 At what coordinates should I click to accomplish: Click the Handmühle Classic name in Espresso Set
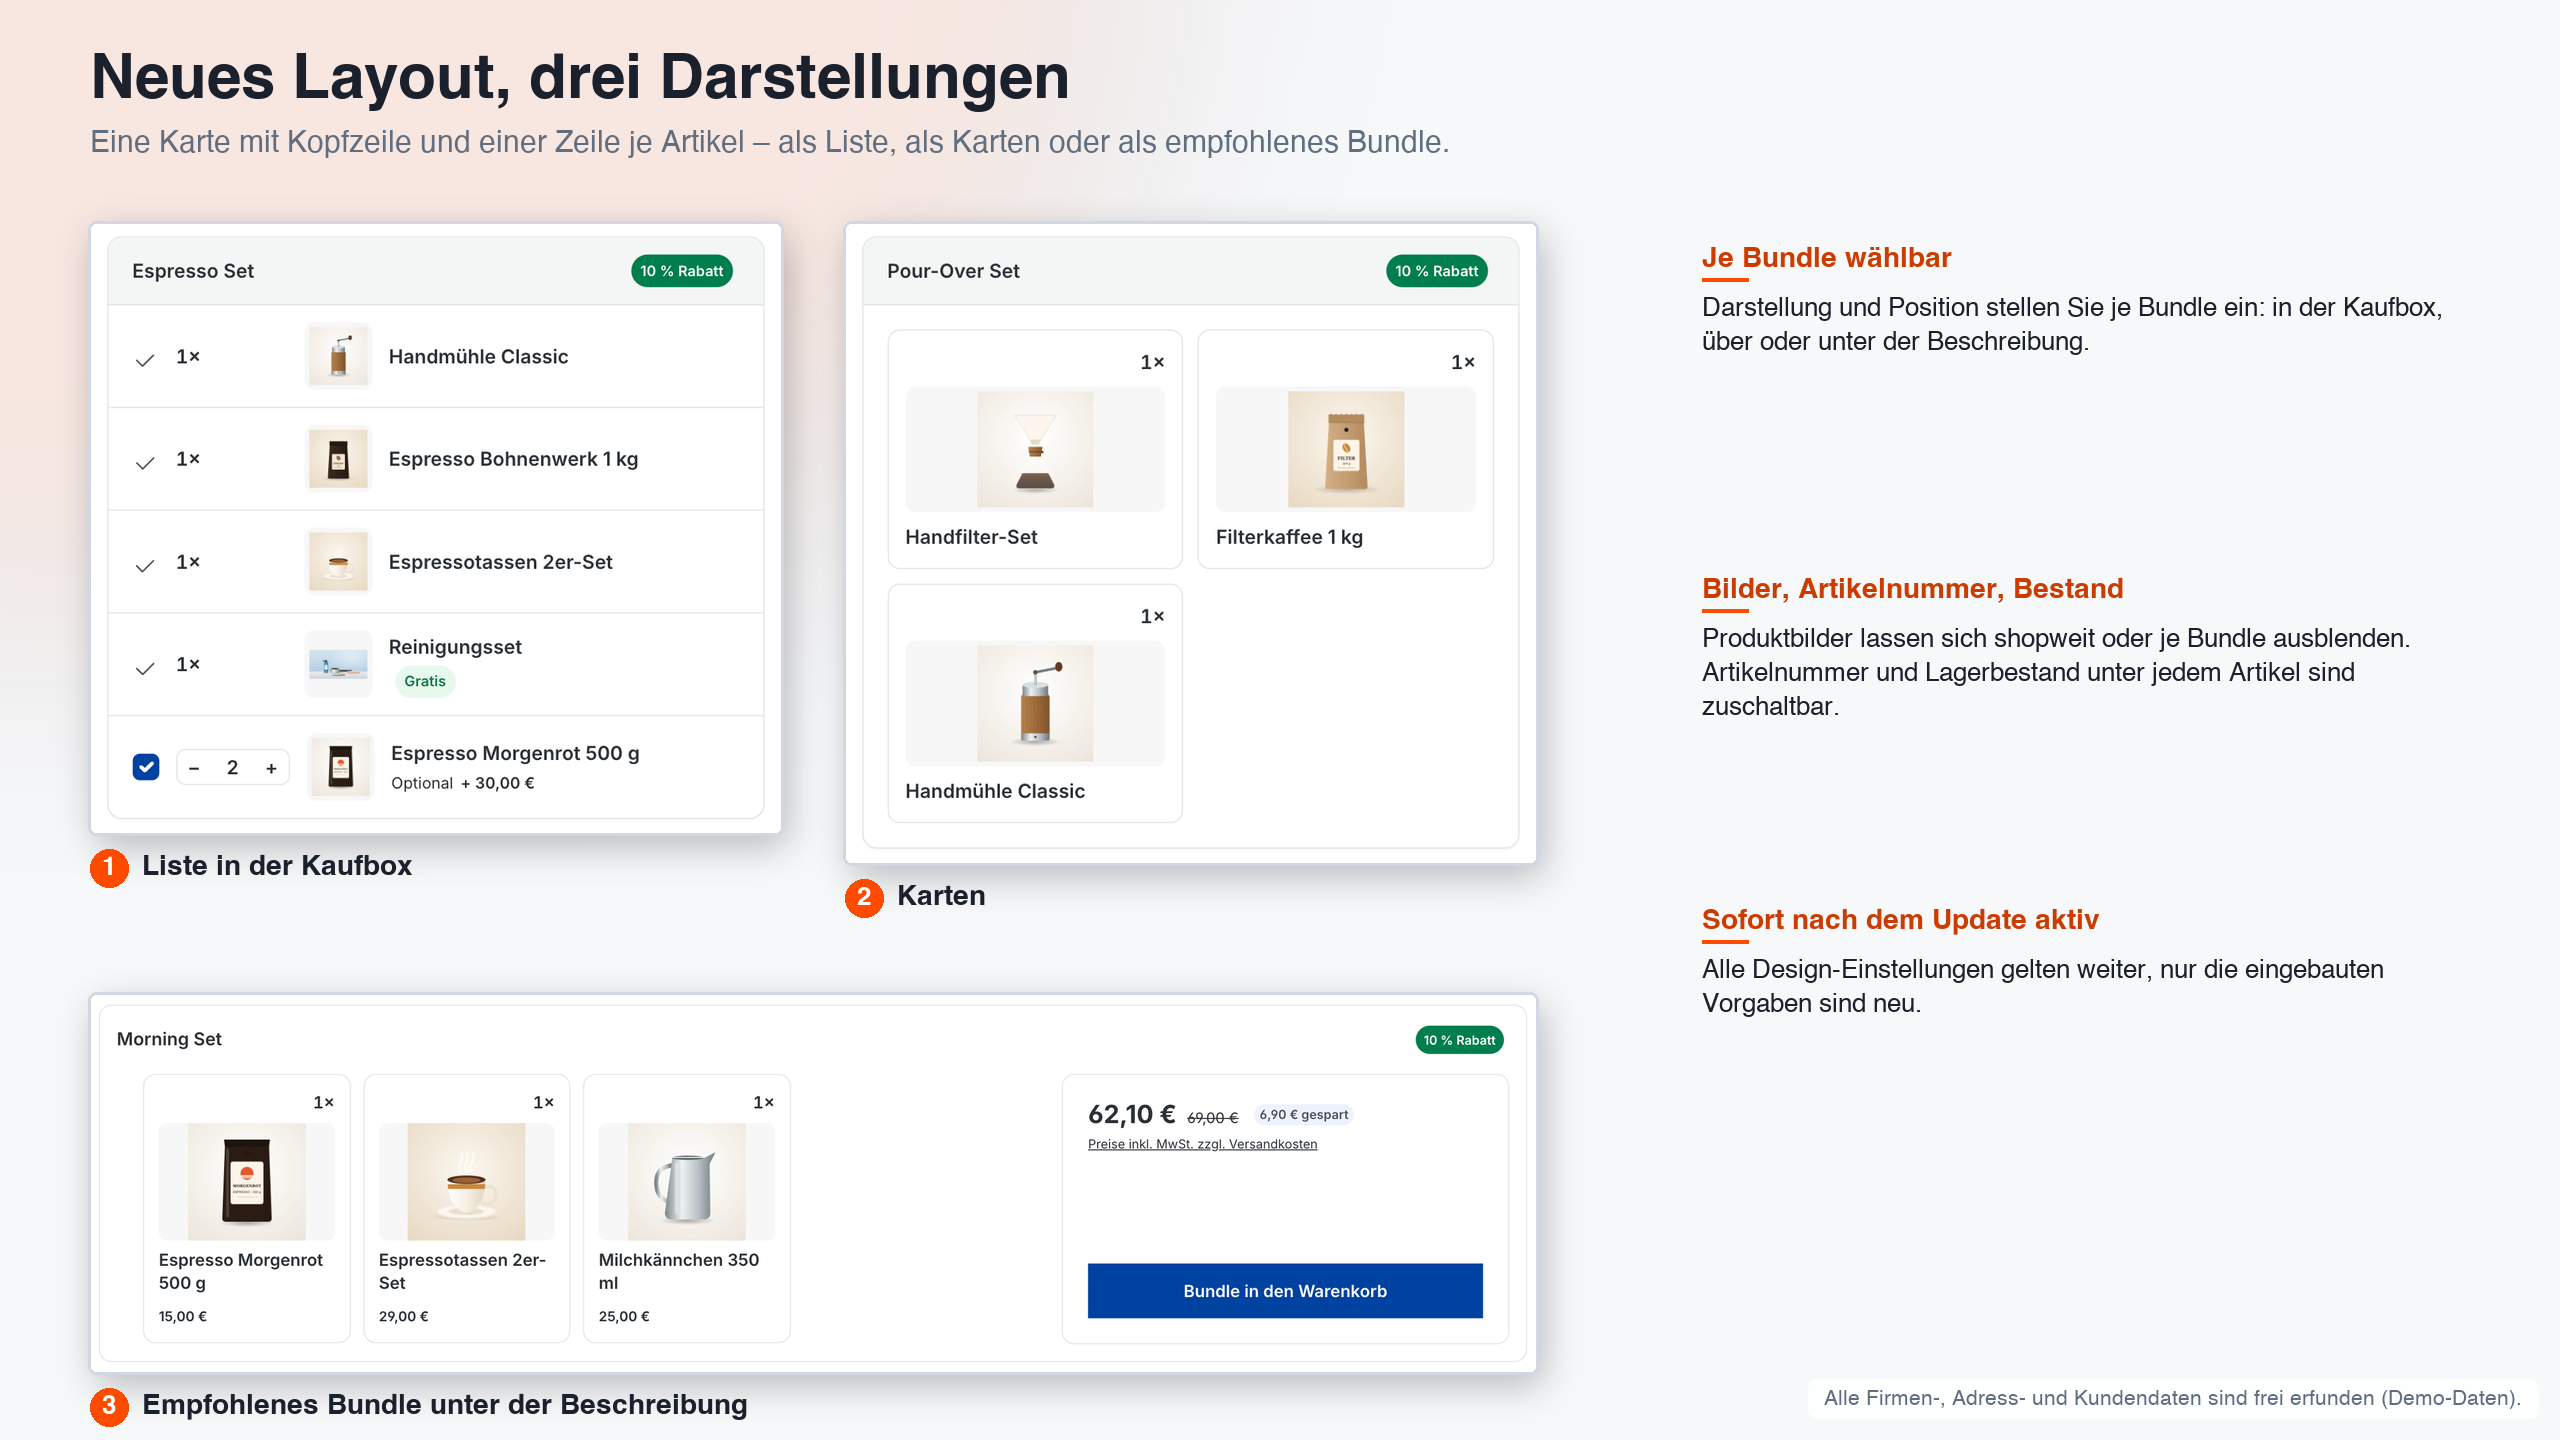(478, 357)
